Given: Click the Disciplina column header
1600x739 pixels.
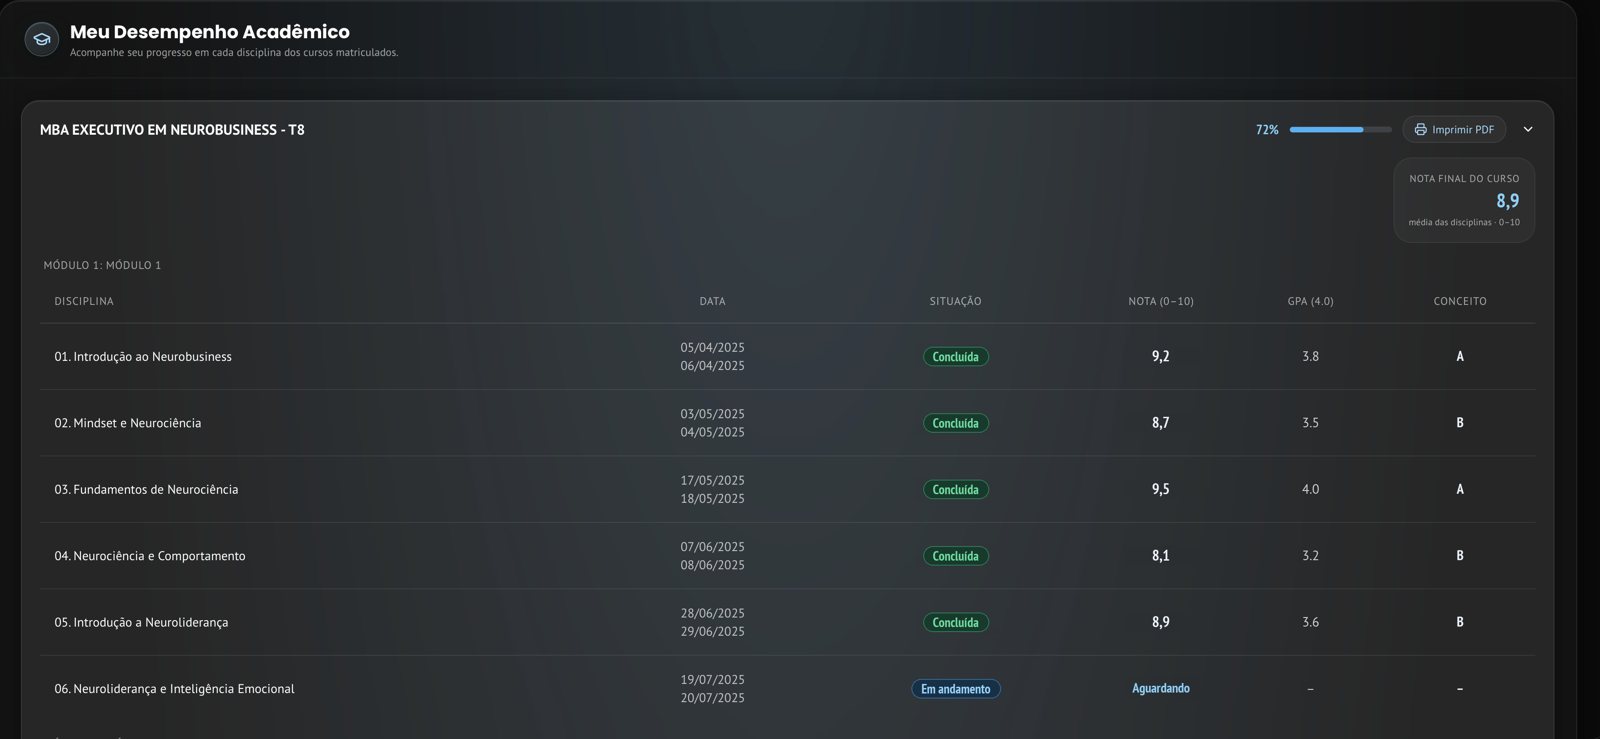Looking at the screenshot, I should pyautogui.click(x=84, y=301).
